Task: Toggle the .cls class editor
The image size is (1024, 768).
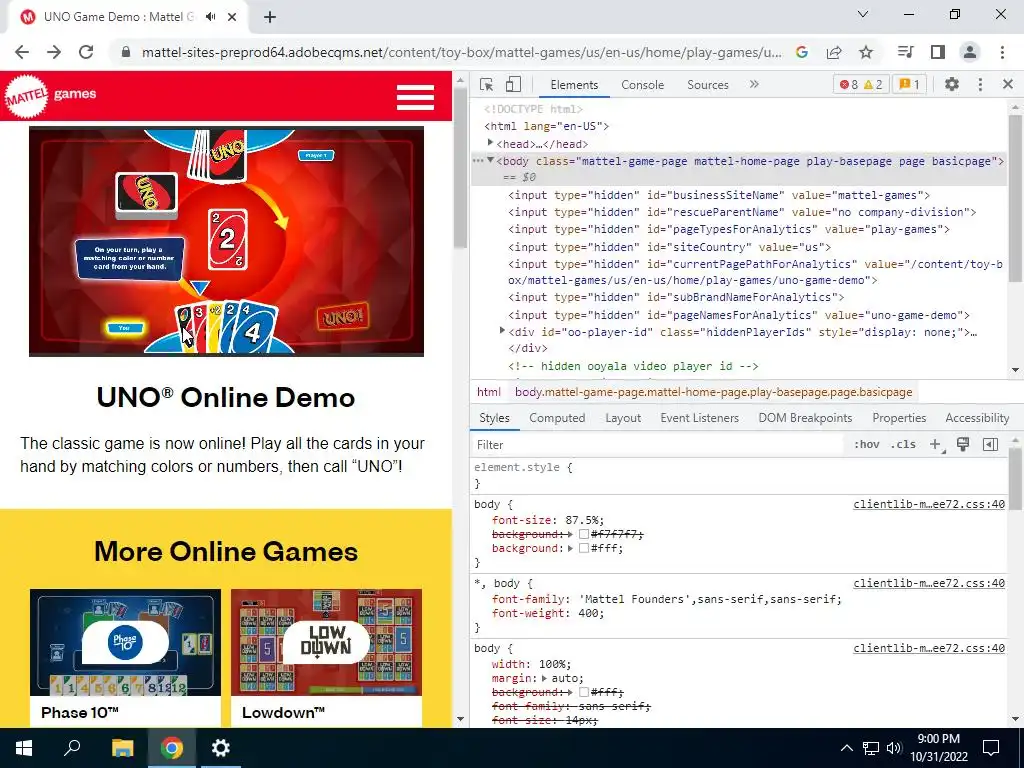Action: [903, 445]
